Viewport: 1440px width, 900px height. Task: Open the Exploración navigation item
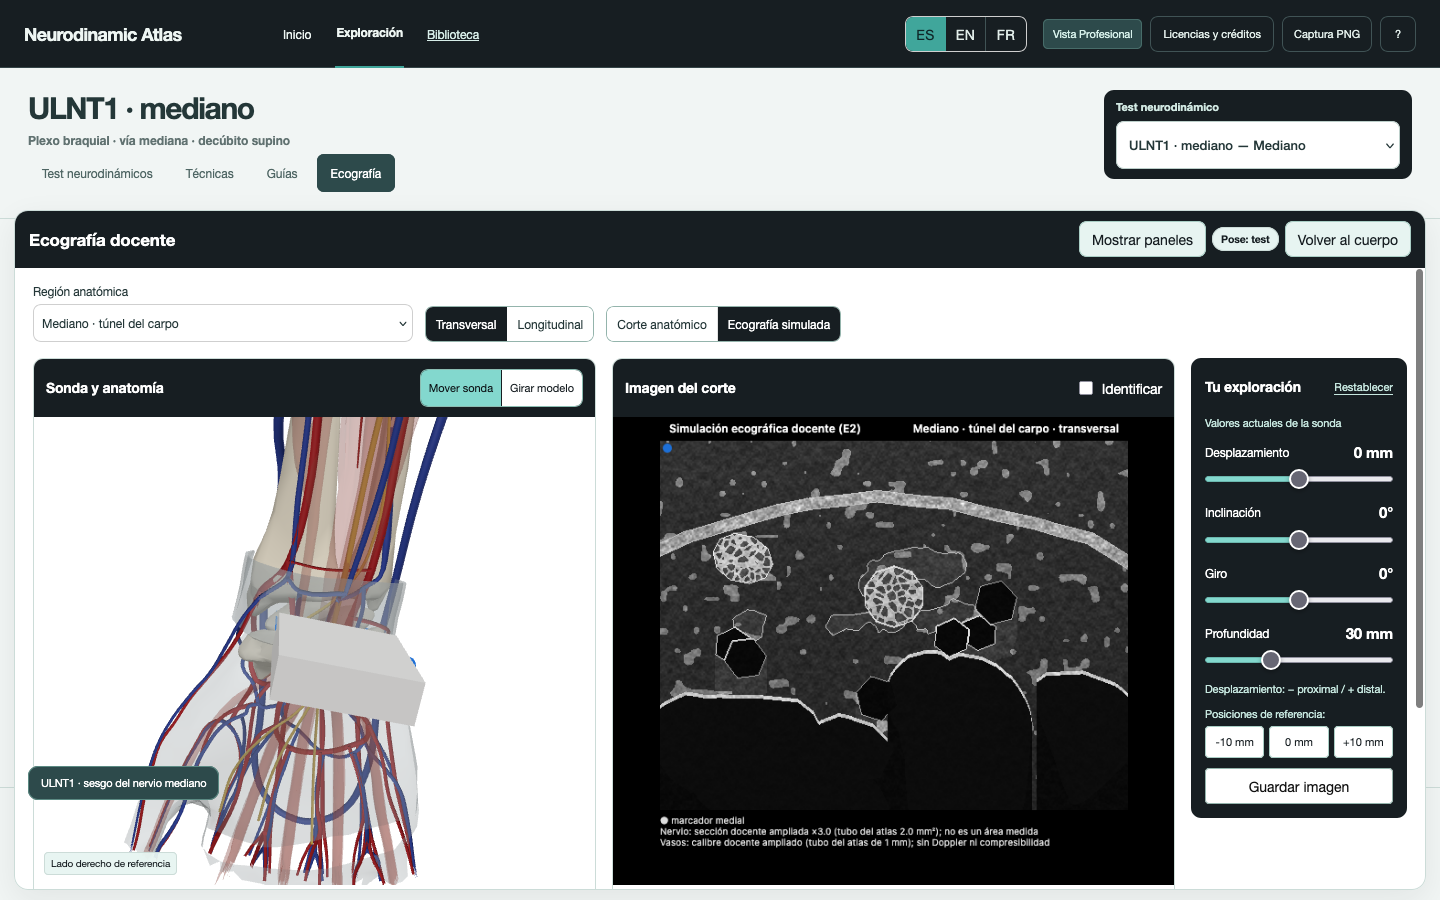click(370, 33)
